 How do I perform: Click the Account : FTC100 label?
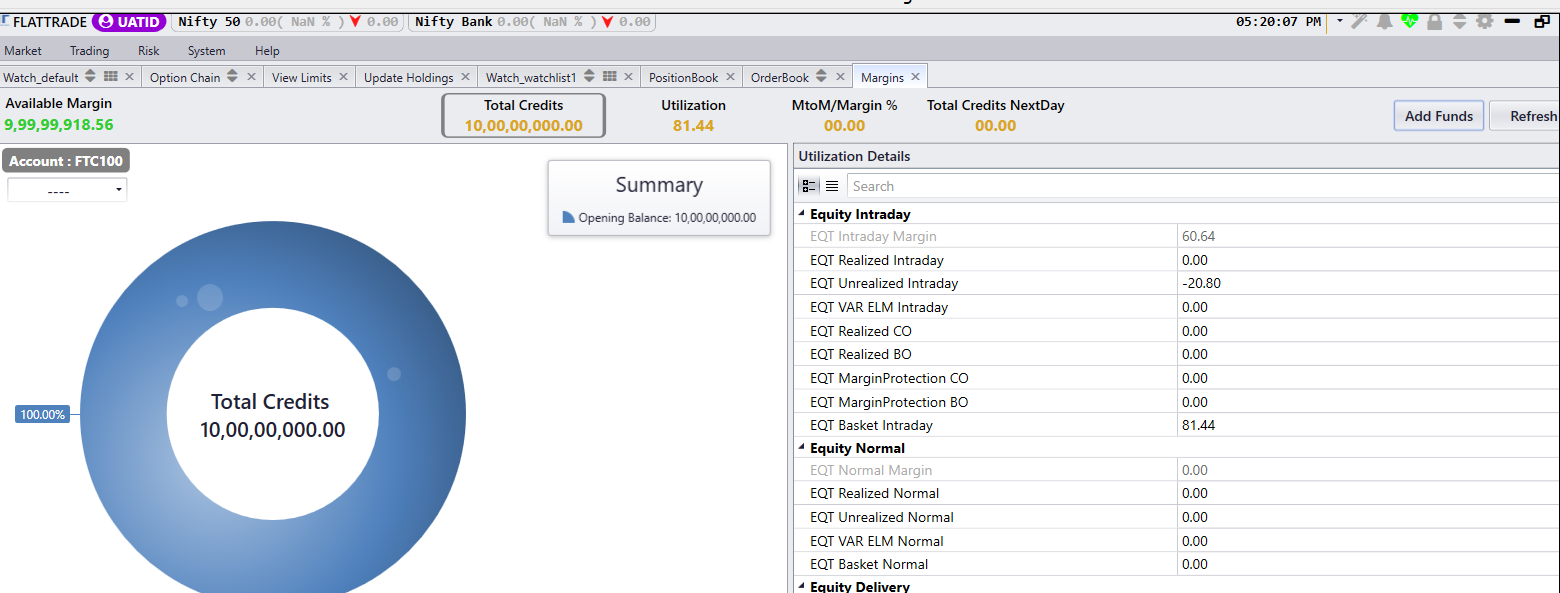pyautogui.click(x=66, y=161)
